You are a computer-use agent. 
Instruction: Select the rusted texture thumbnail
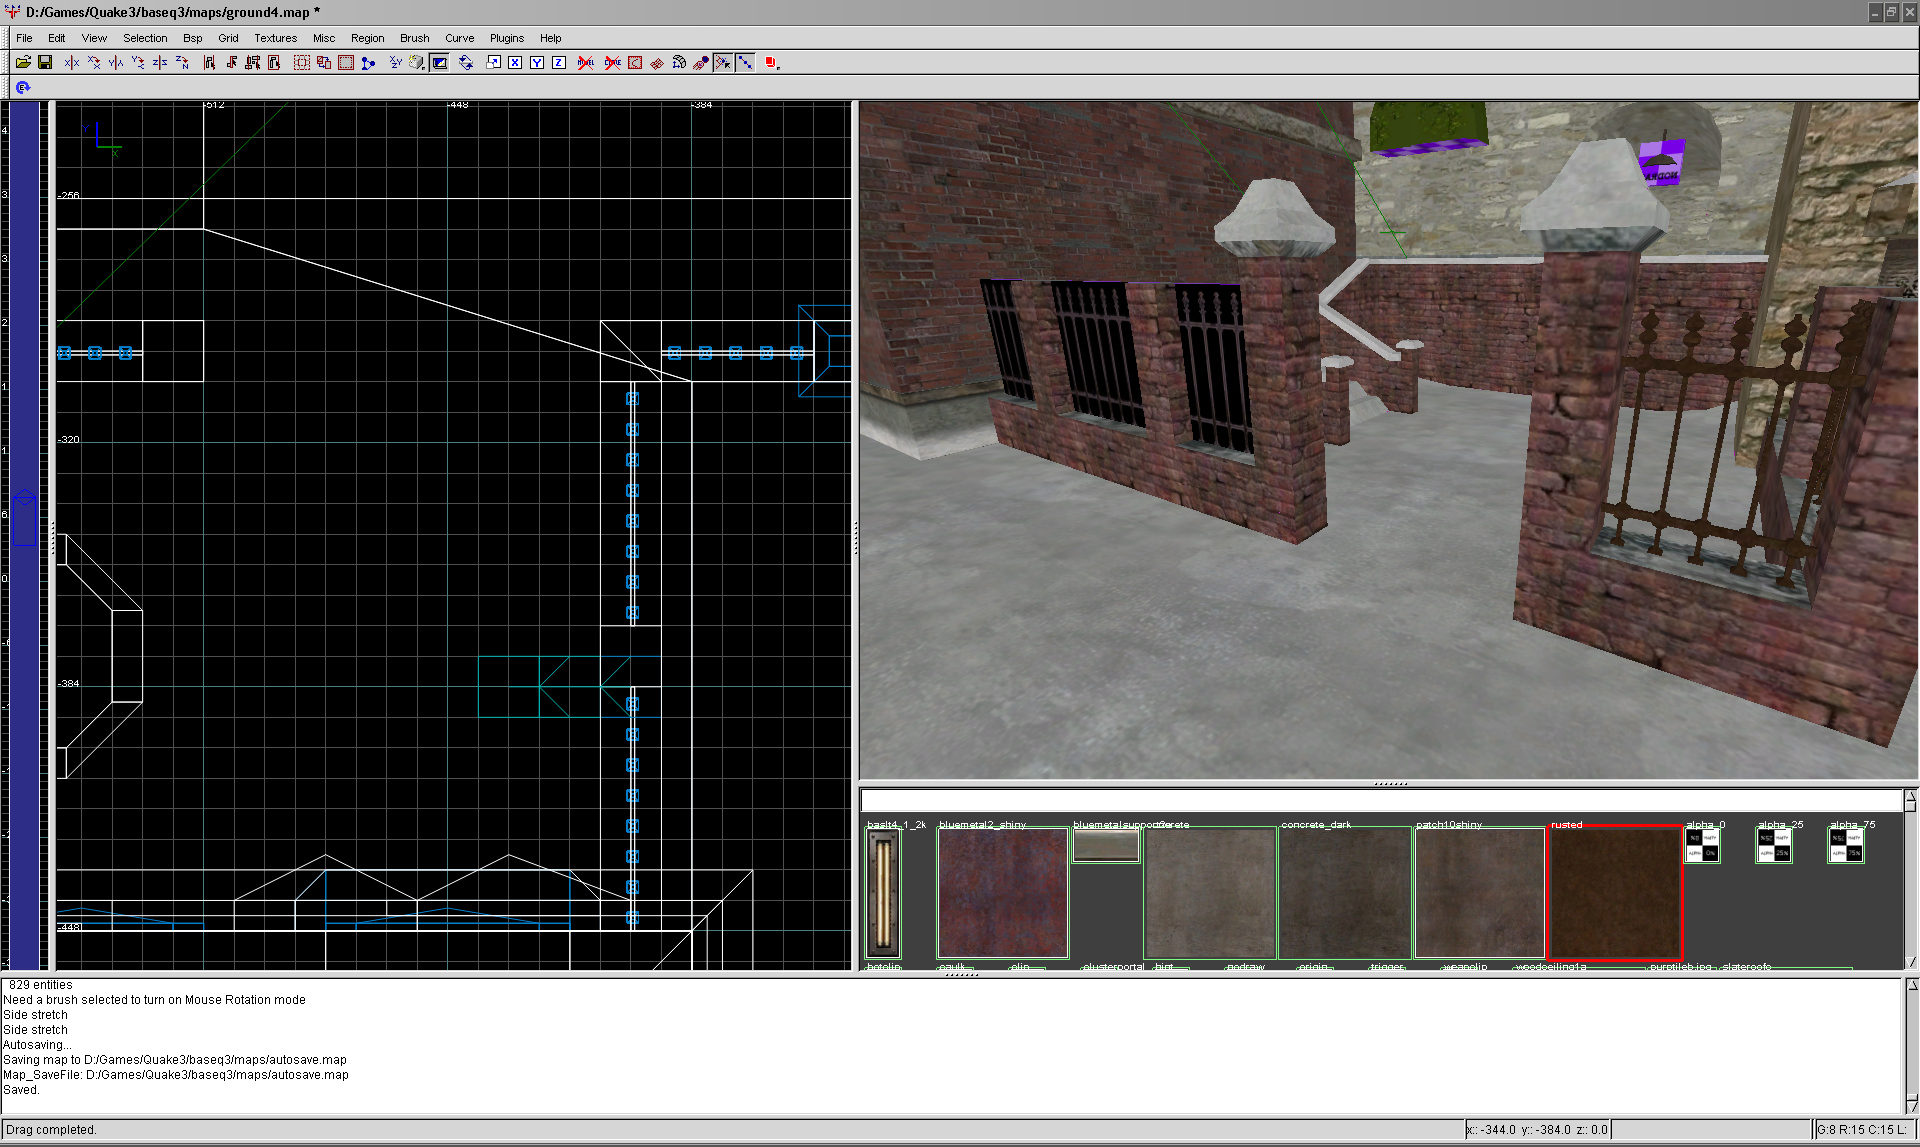(1614, 892)
